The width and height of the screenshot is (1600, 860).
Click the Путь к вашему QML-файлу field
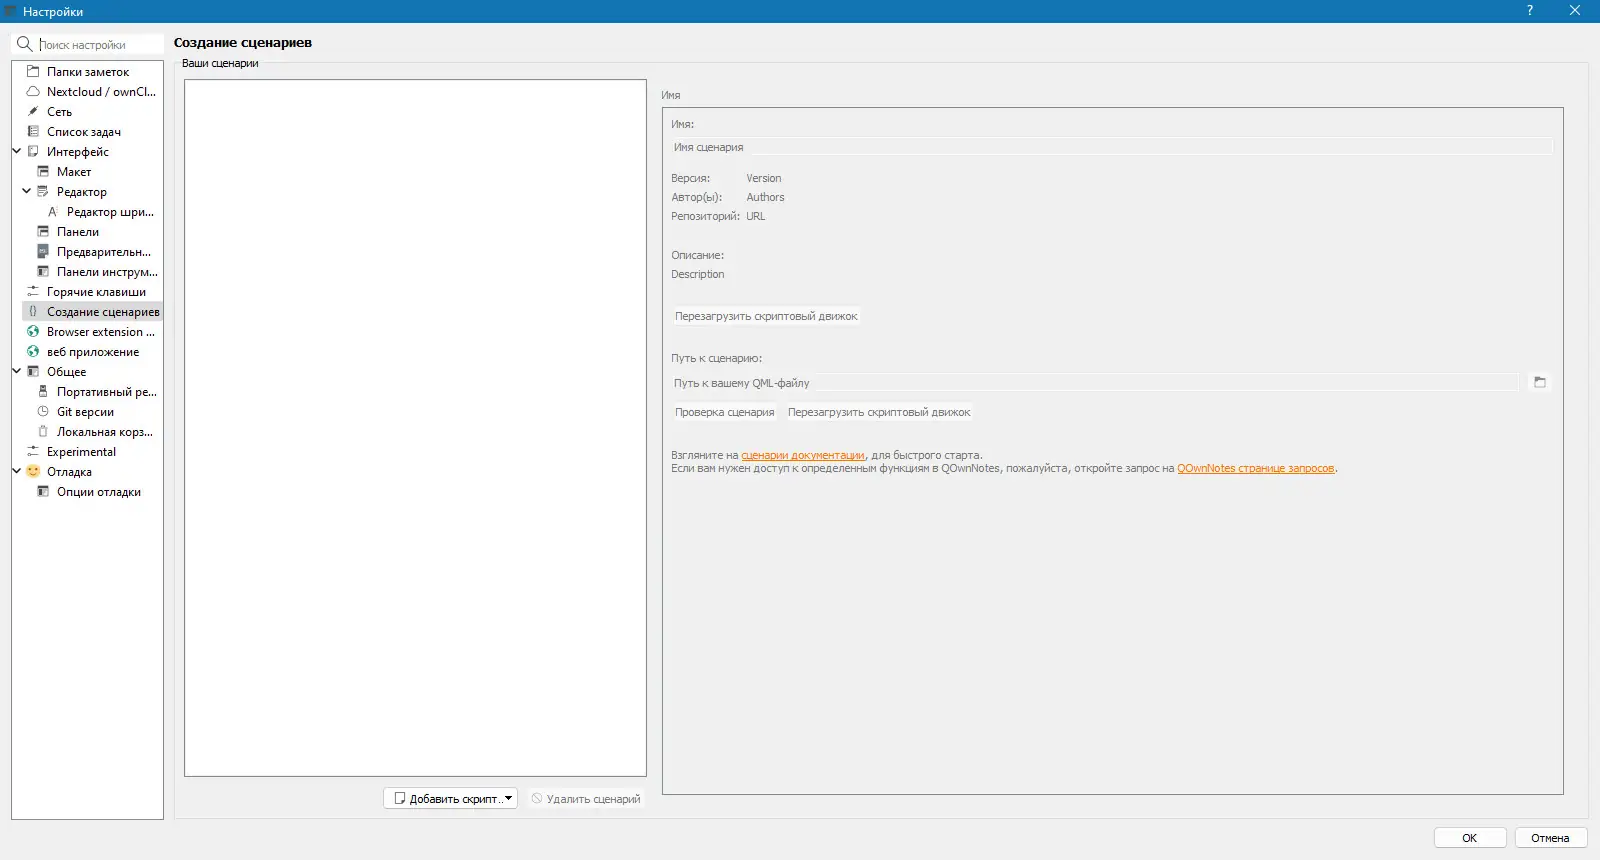point(1095,383)
